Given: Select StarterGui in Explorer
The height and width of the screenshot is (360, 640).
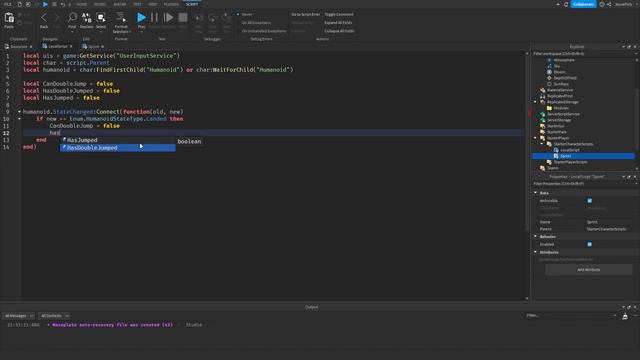Looking at the screenshot, I should [555, 126].
